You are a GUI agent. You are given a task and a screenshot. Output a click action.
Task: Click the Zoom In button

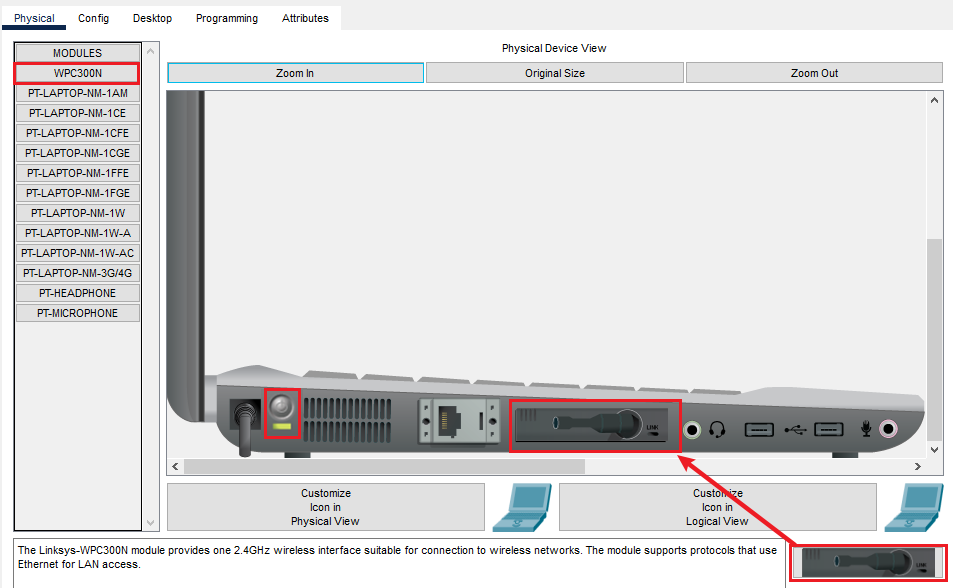(x=295, y=73)
